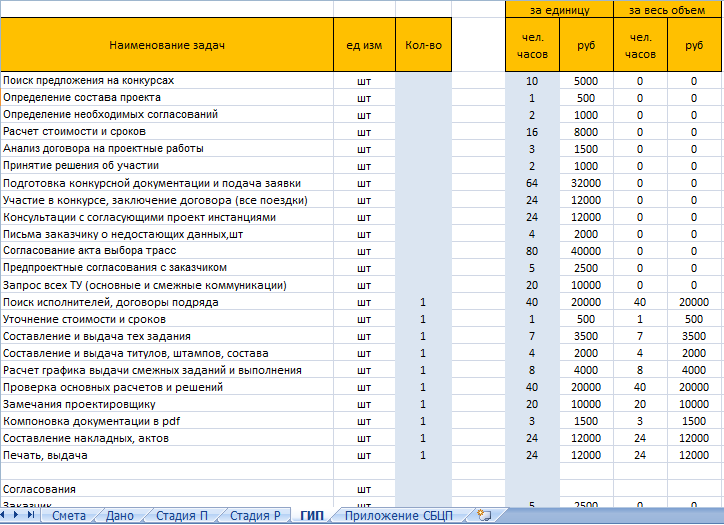Click the previous sheet navigation arrow

(x=3, y=514)
